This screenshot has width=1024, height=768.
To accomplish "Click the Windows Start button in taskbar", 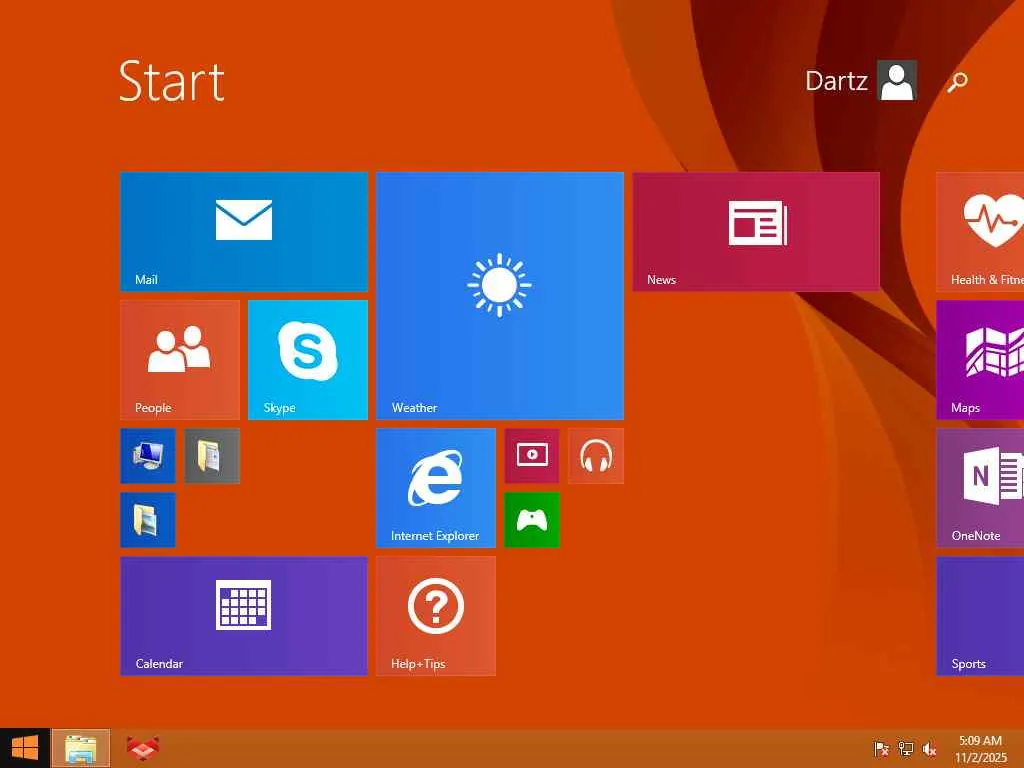I will coord(25,748).
